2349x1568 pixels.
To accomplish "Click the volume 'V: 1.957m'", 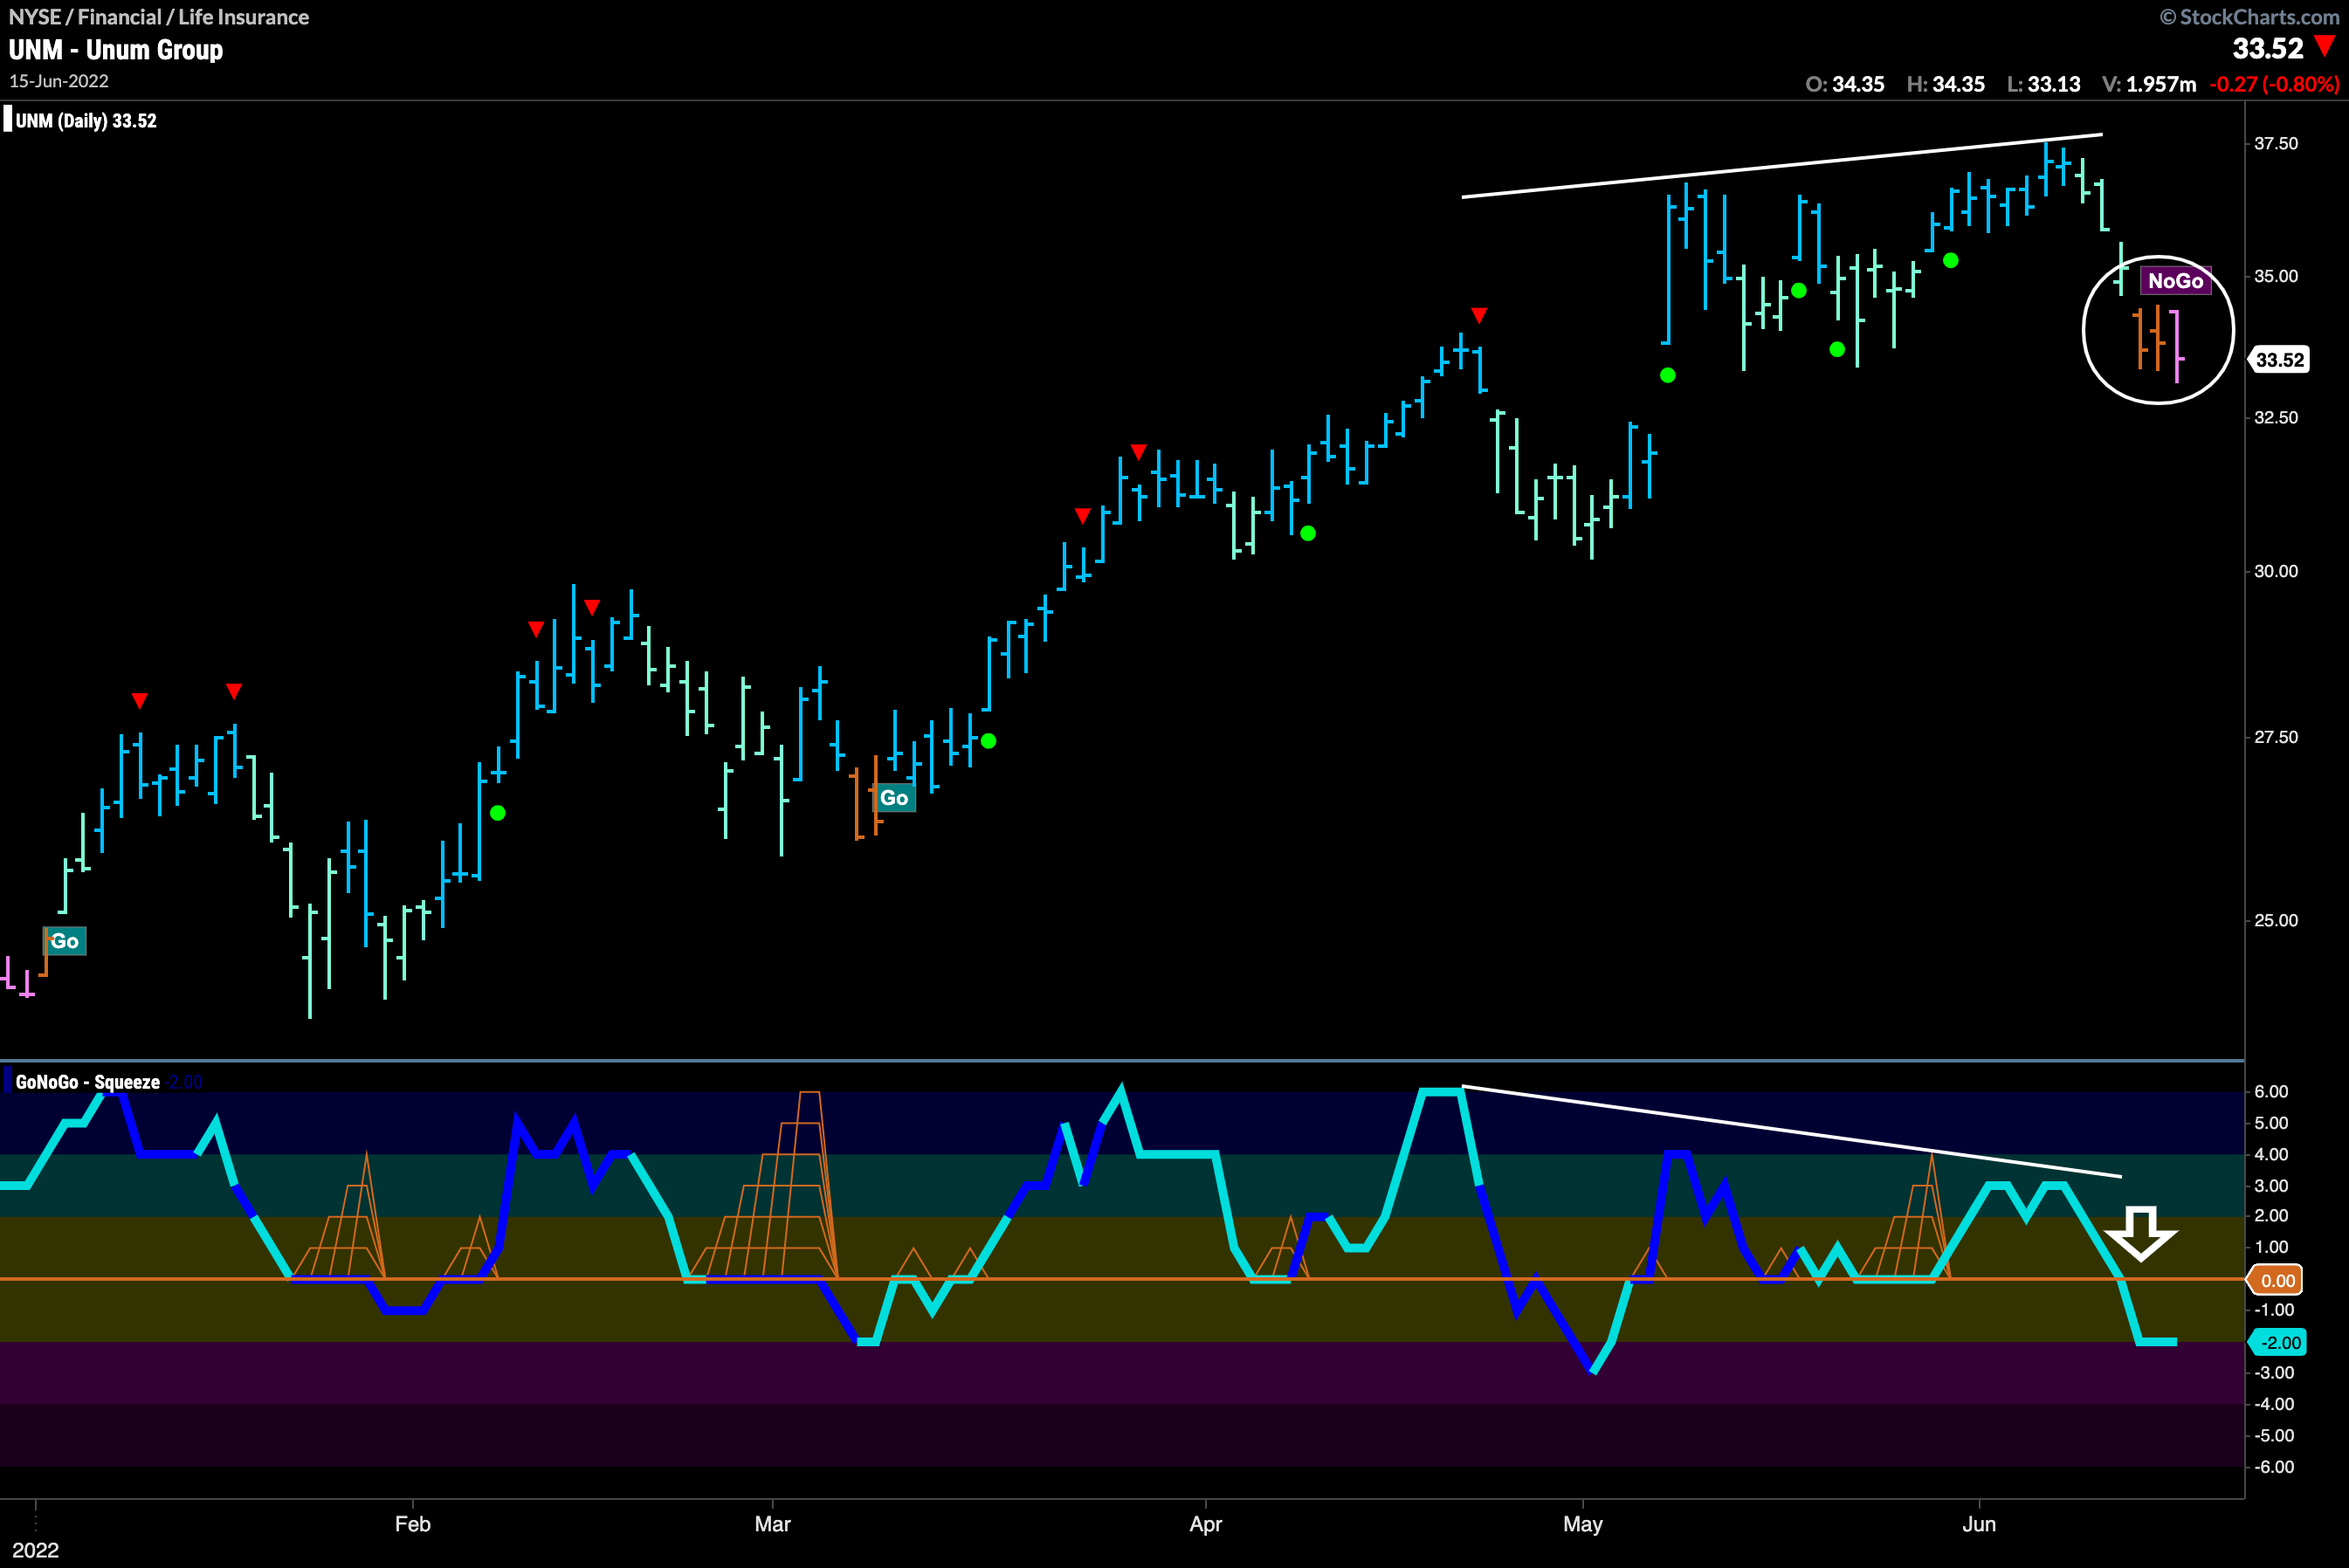I will click(x=2149, y=84).
